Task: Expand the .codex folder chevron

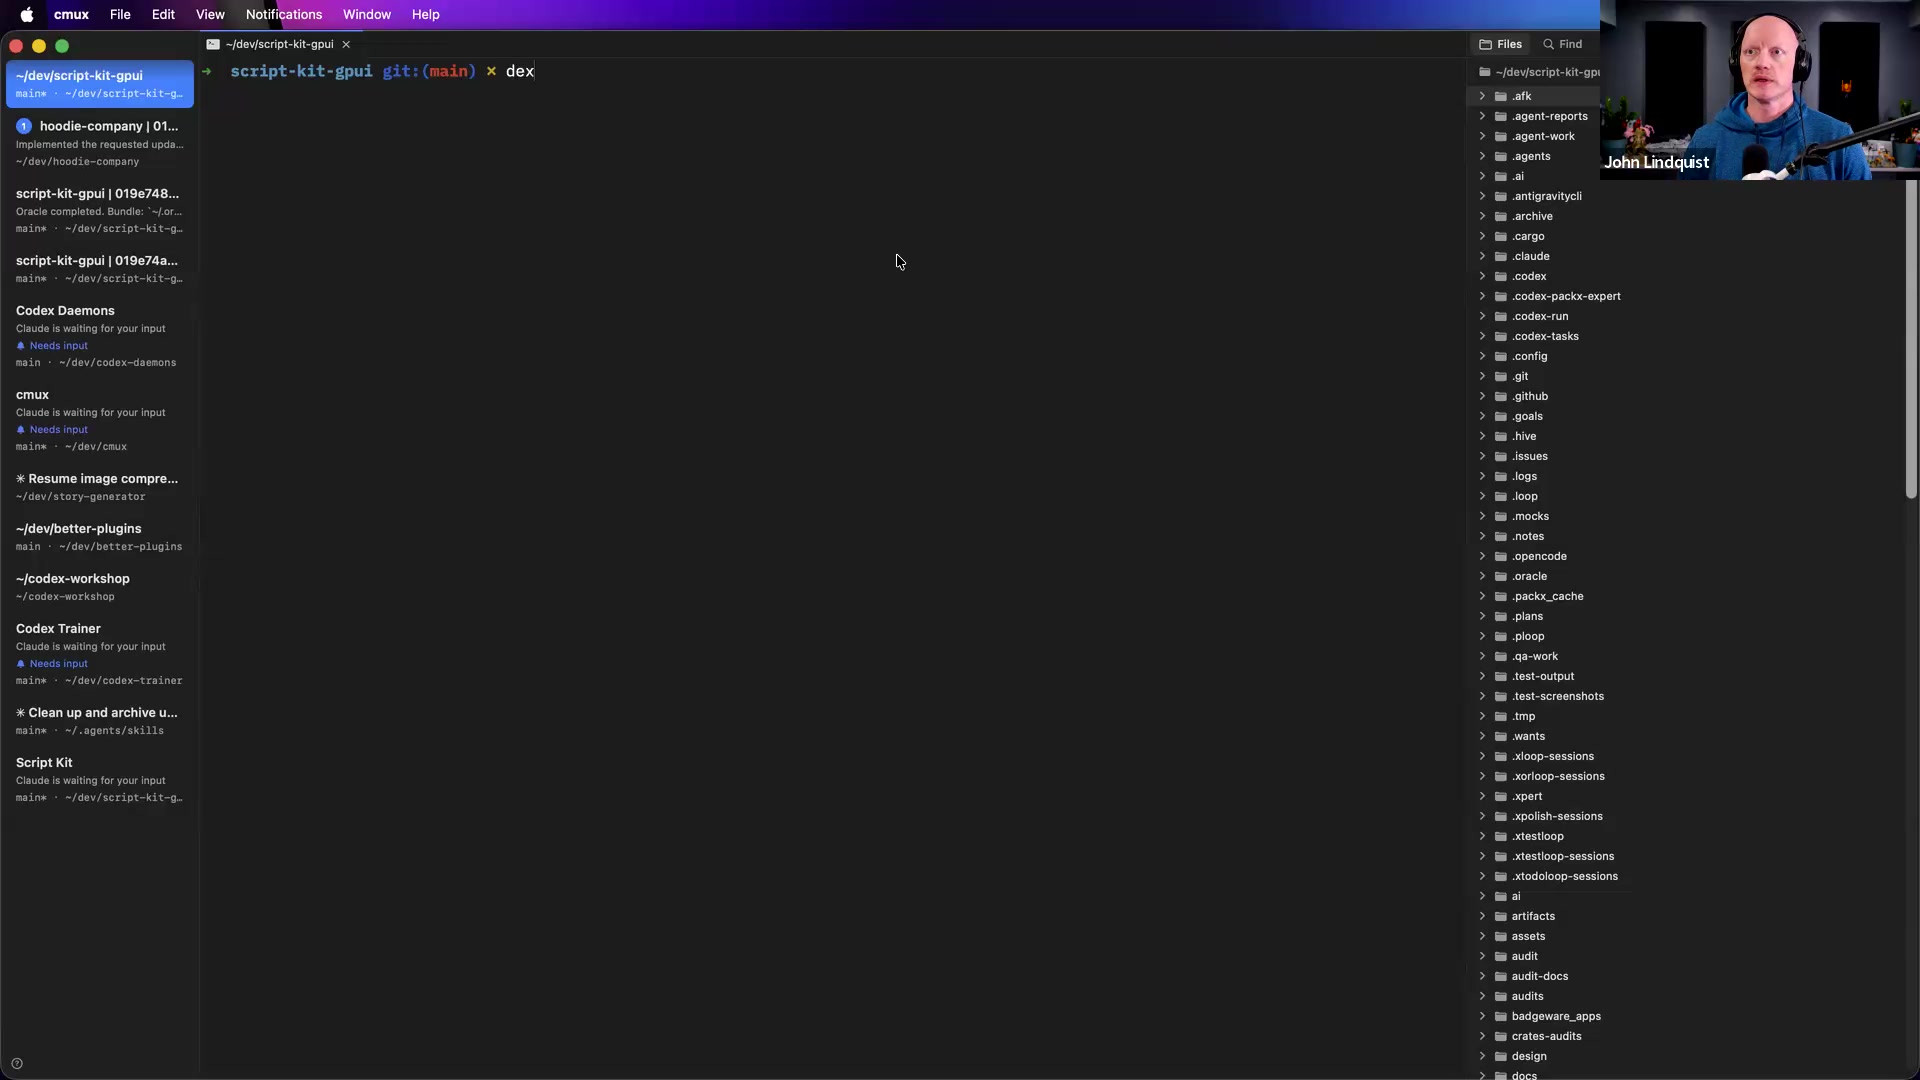Action: click(x=1483, y=276)
